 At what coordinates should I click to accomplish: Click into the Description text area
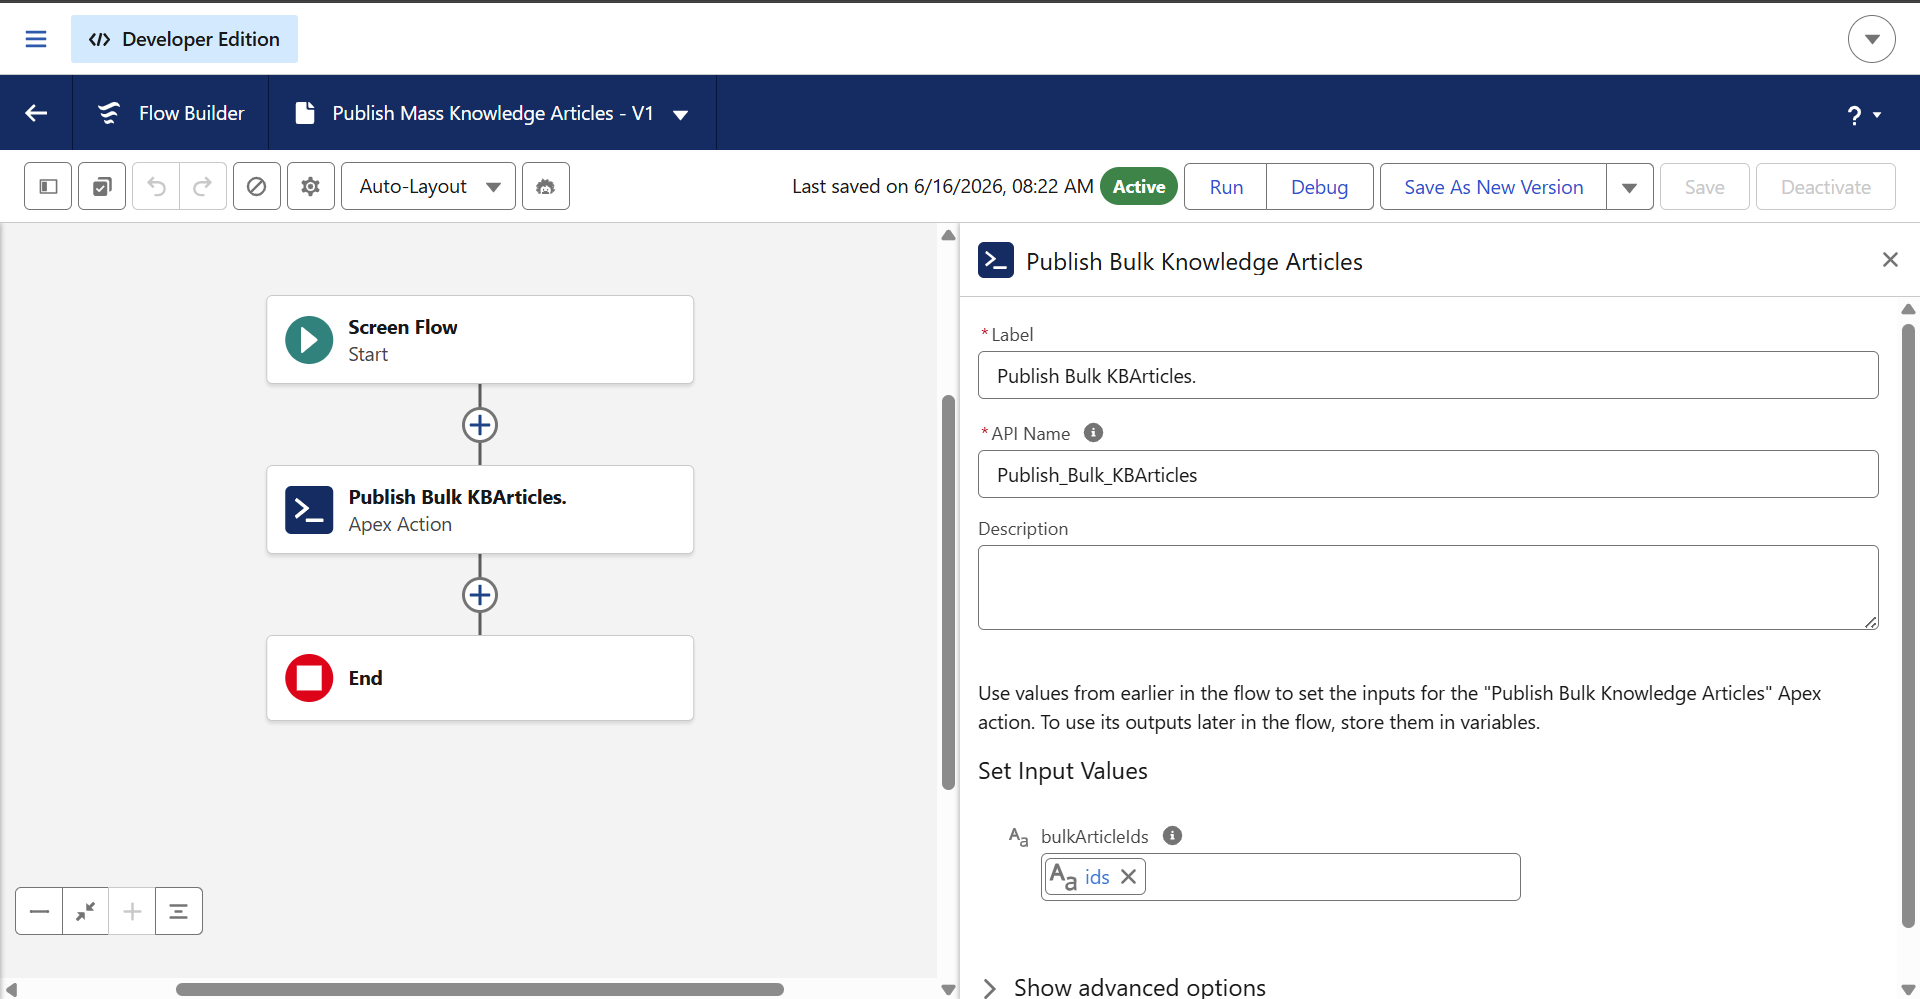1428,587
